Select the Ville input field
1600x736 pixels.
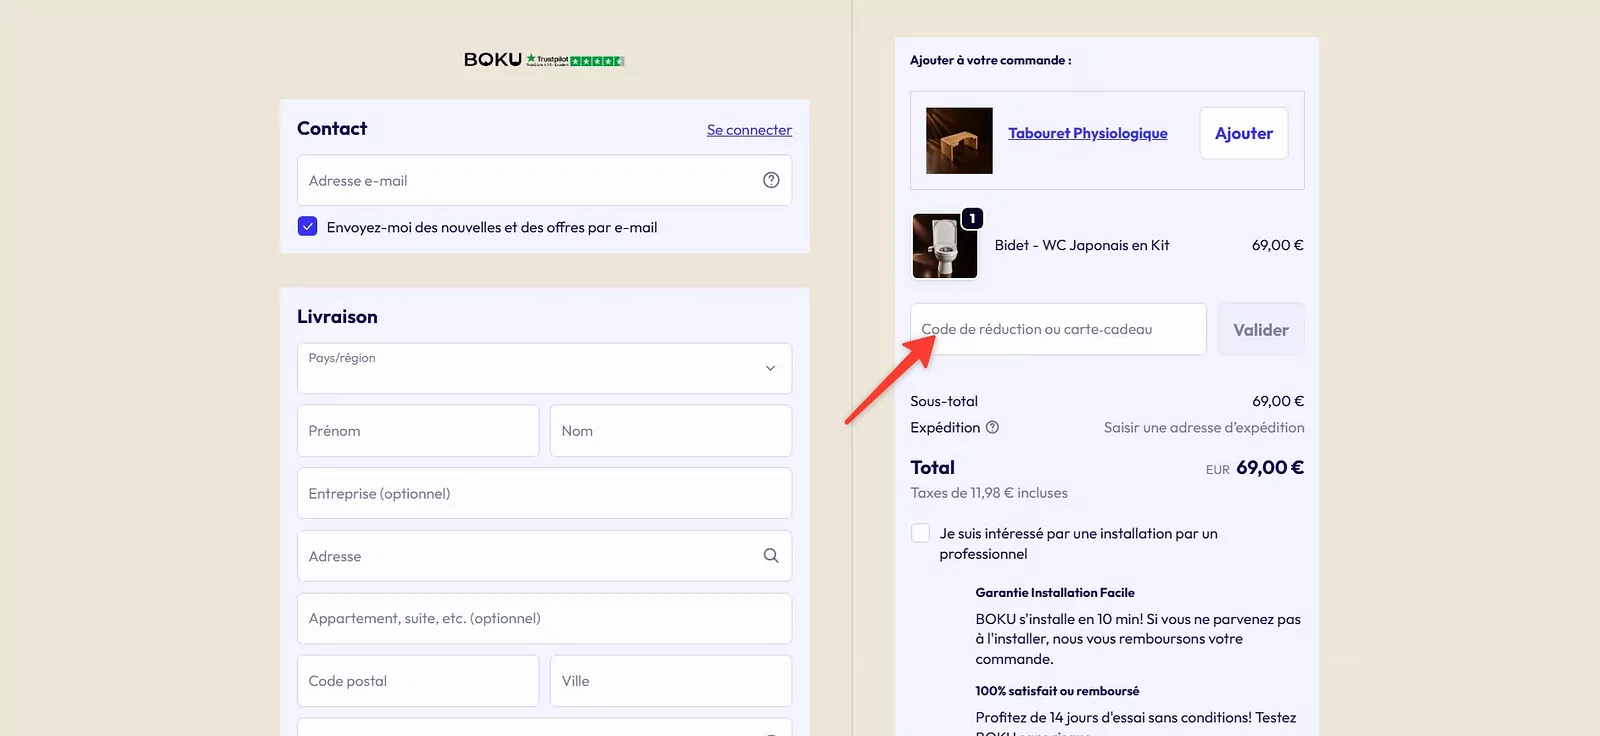coord(671,681)
